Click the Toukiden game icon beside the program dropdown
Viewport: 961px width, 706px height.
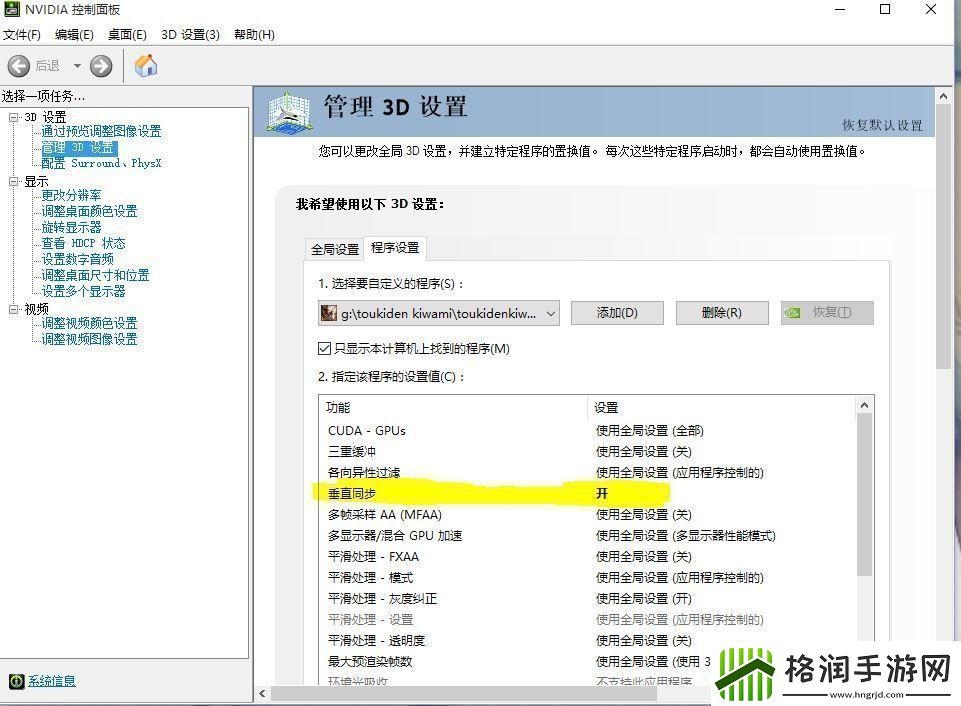coord(330,313)
